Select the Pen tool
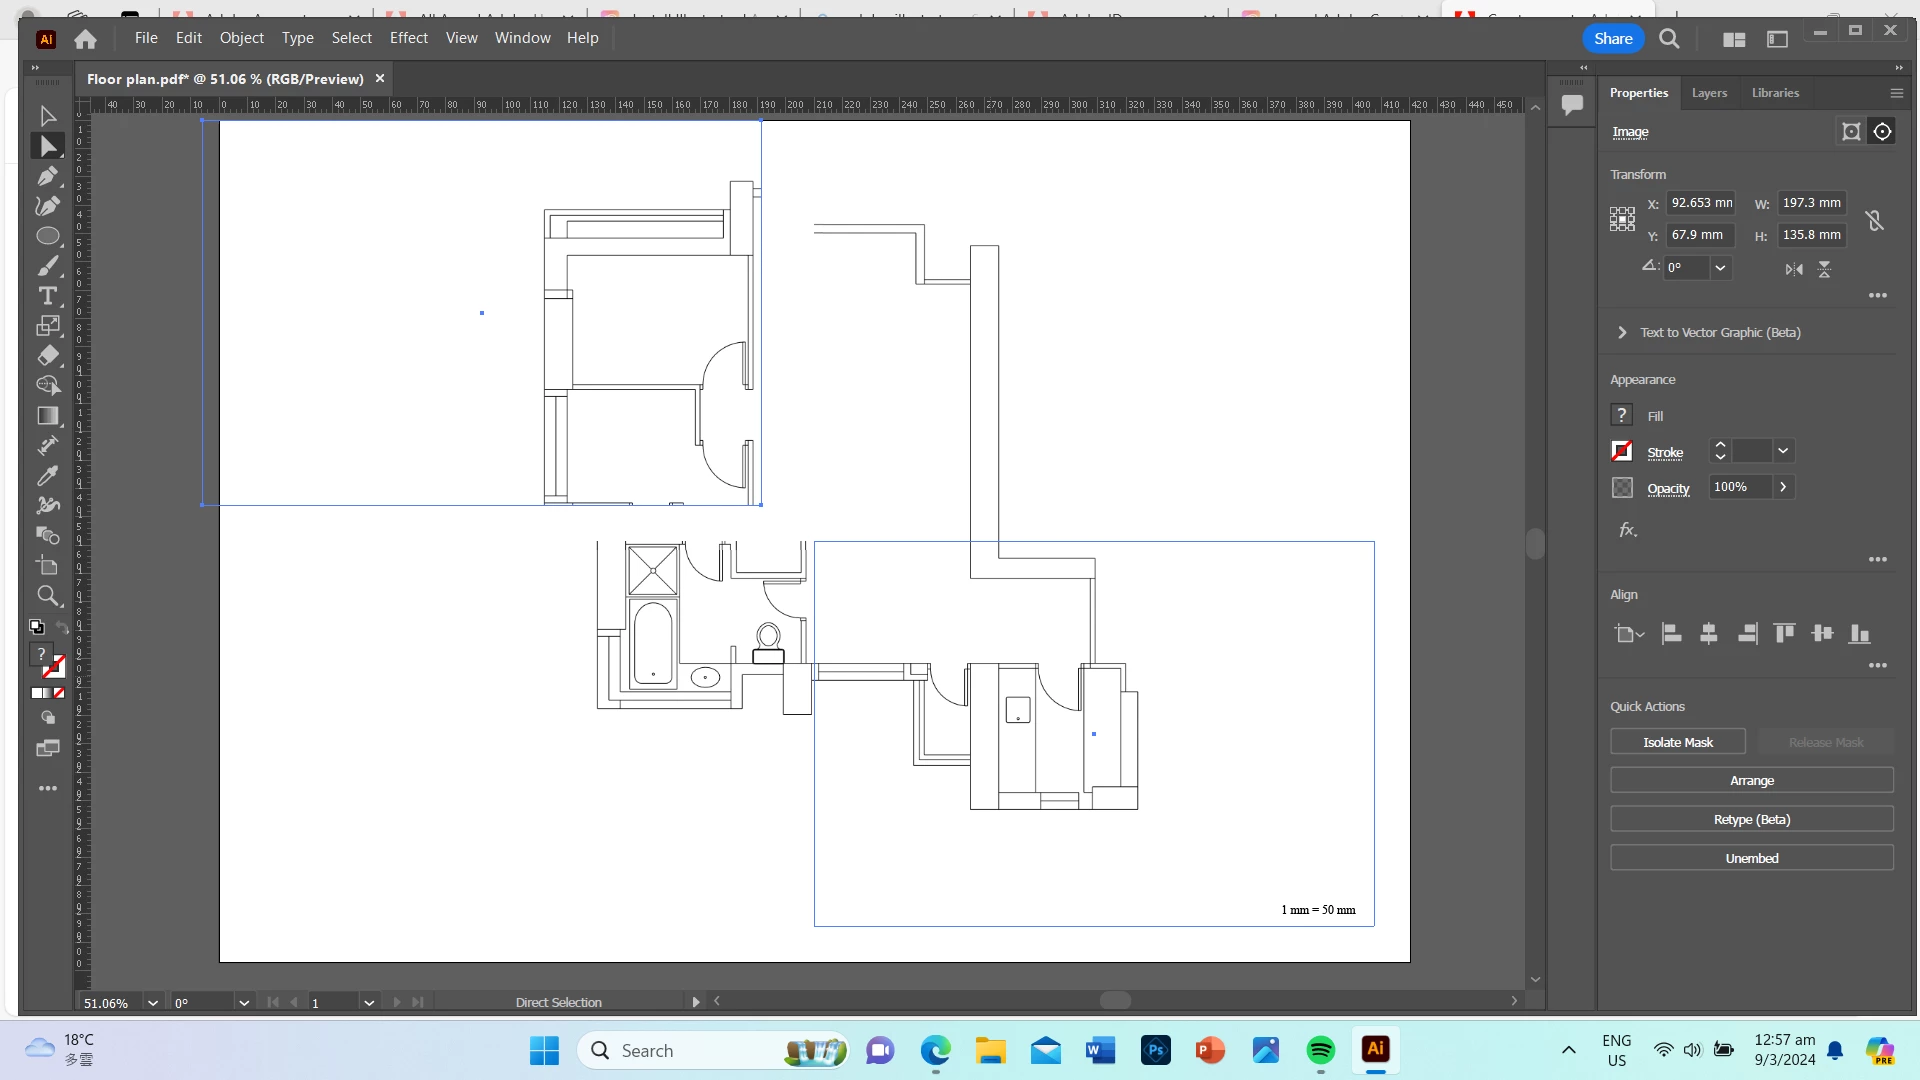This screenshot has width=1920, height=1080. [x=47, y=176]
